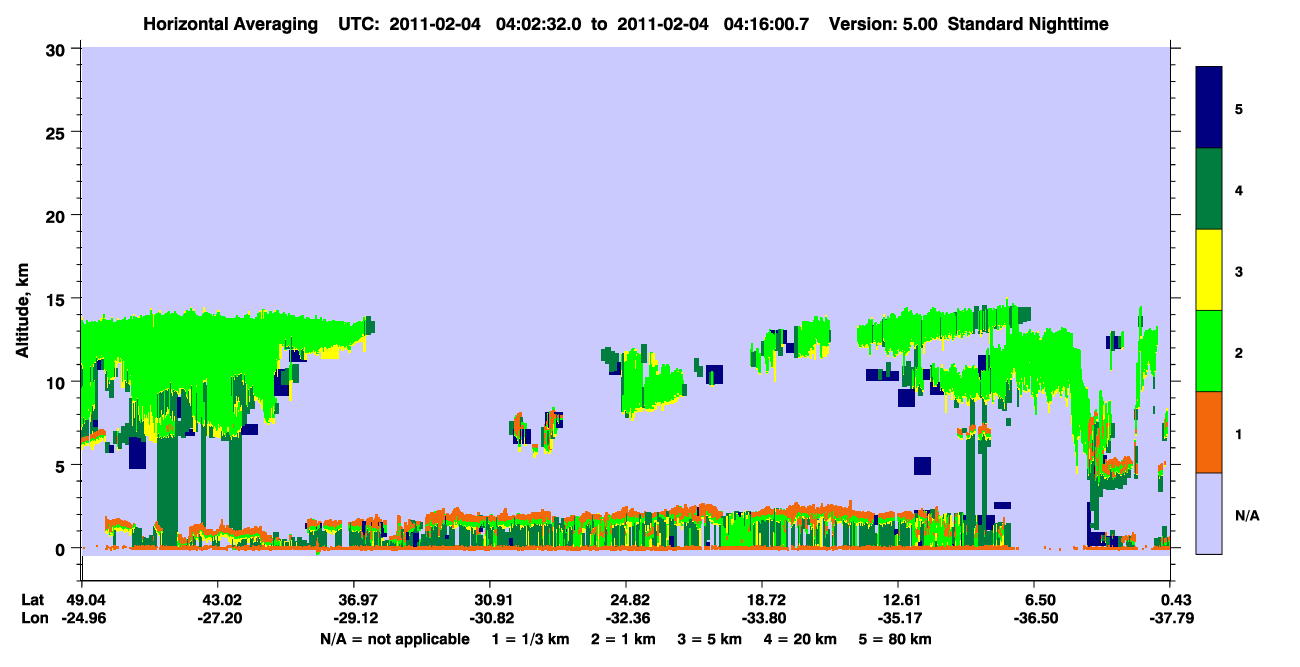Click longitude value '-32.36'
The height and width of the screenshot is (667, 1300).
pyautogui.click(x=626, y=618)
